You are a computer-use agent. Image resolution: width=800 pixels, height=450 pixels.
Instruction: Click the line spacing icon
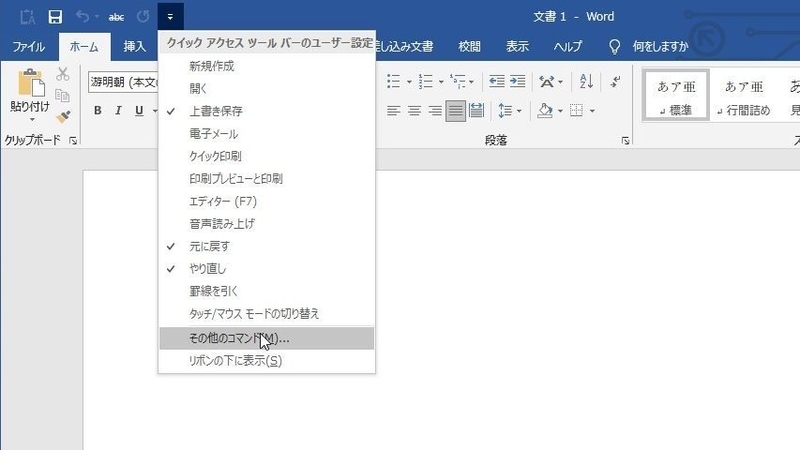pos(505,111)
